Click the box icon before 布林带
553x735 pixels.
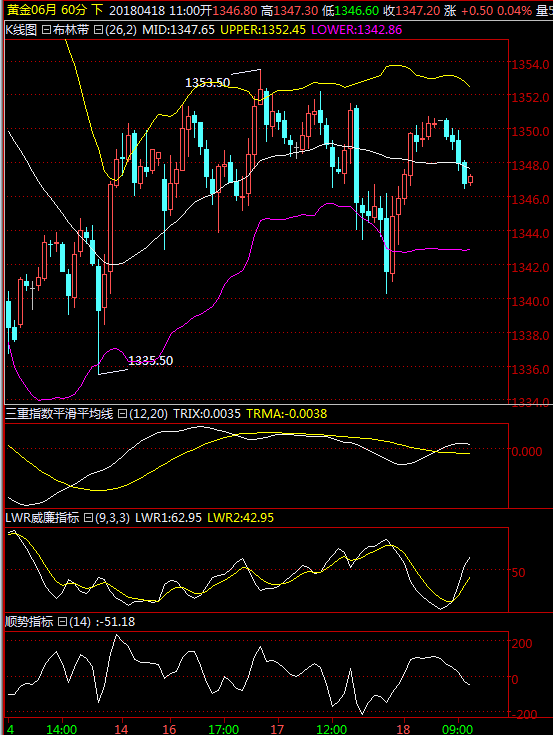46,30
